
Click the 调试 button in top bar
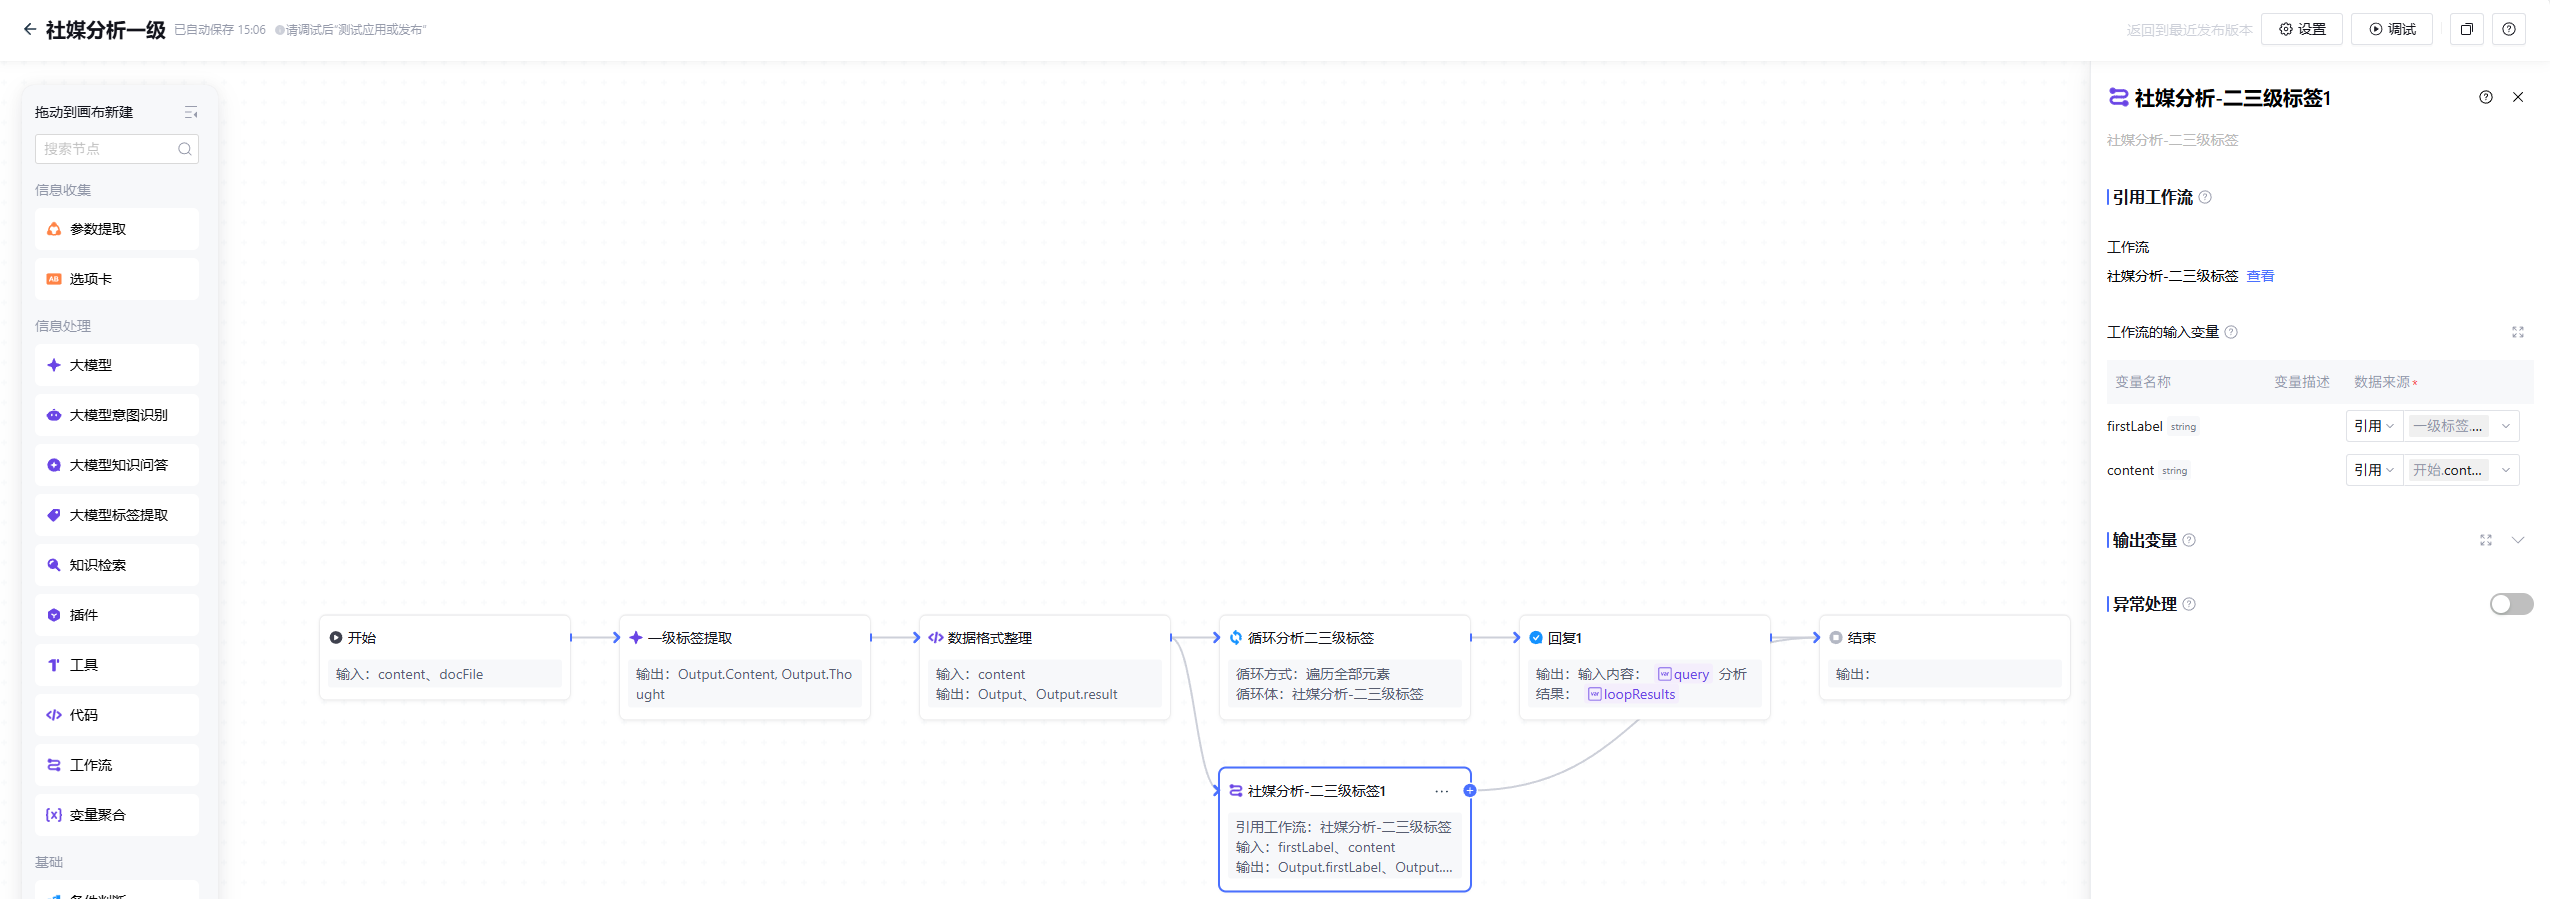[2391, 29]
